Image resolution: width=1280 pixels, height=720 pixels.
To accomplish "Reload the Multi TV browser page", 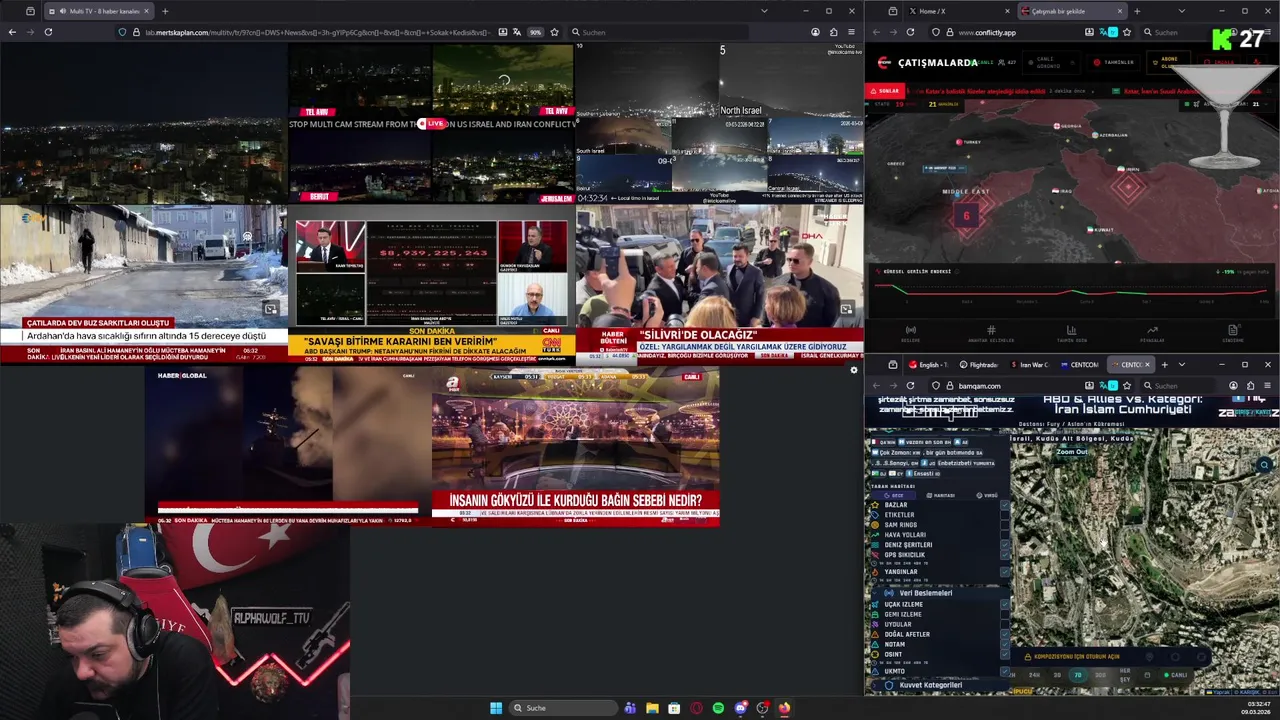I will click(x=48, y=32).
